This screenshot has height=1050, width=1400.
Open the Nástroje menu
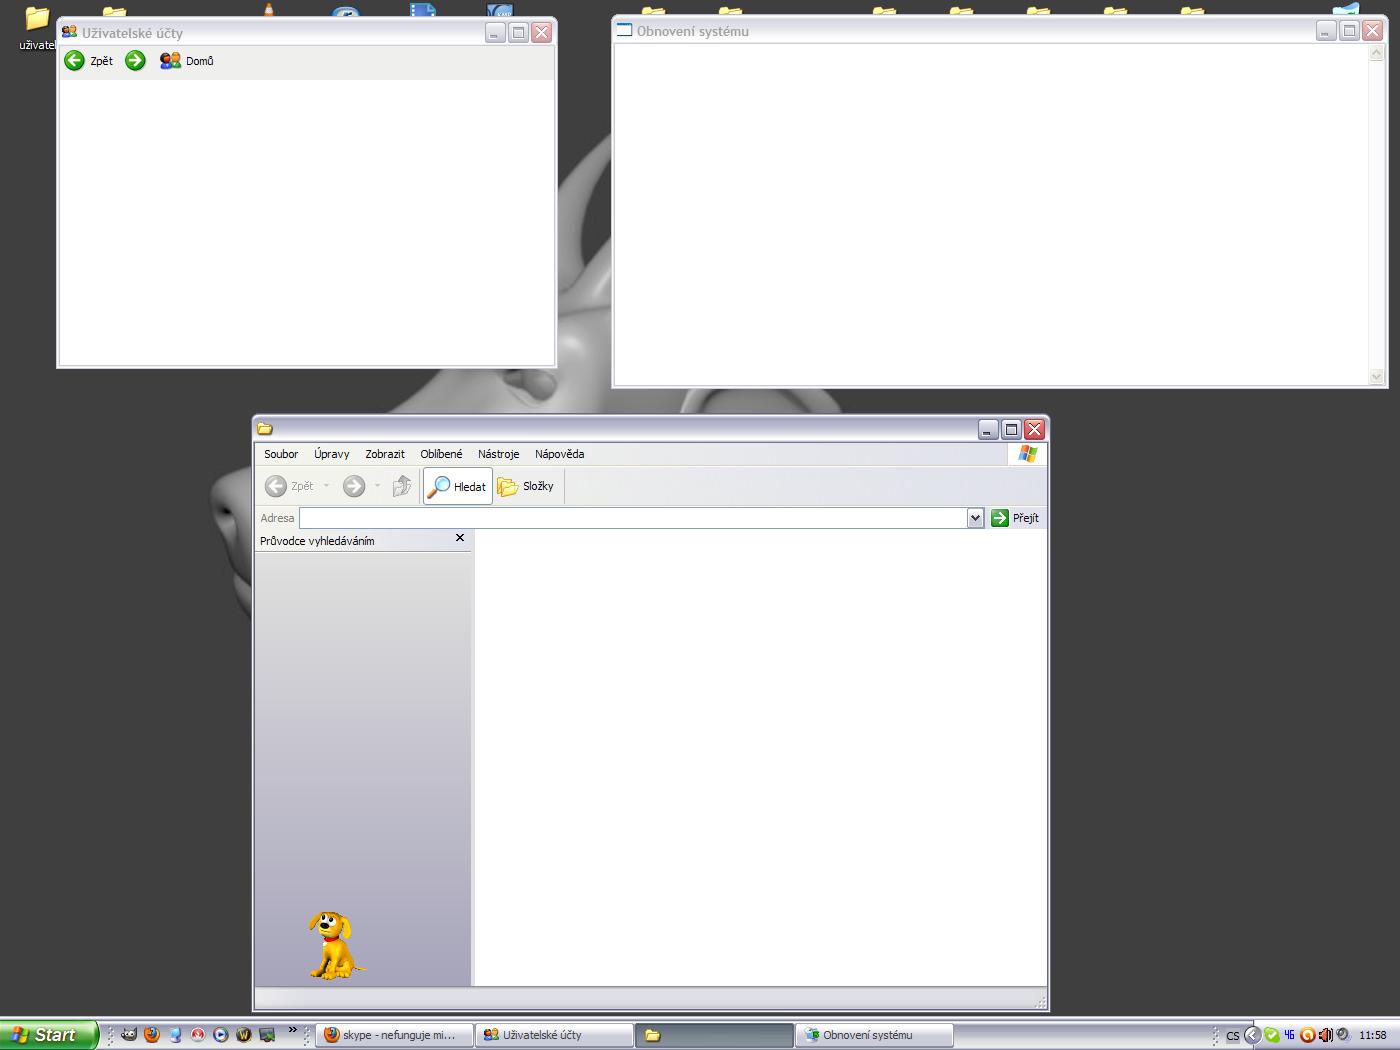point(498,454)
